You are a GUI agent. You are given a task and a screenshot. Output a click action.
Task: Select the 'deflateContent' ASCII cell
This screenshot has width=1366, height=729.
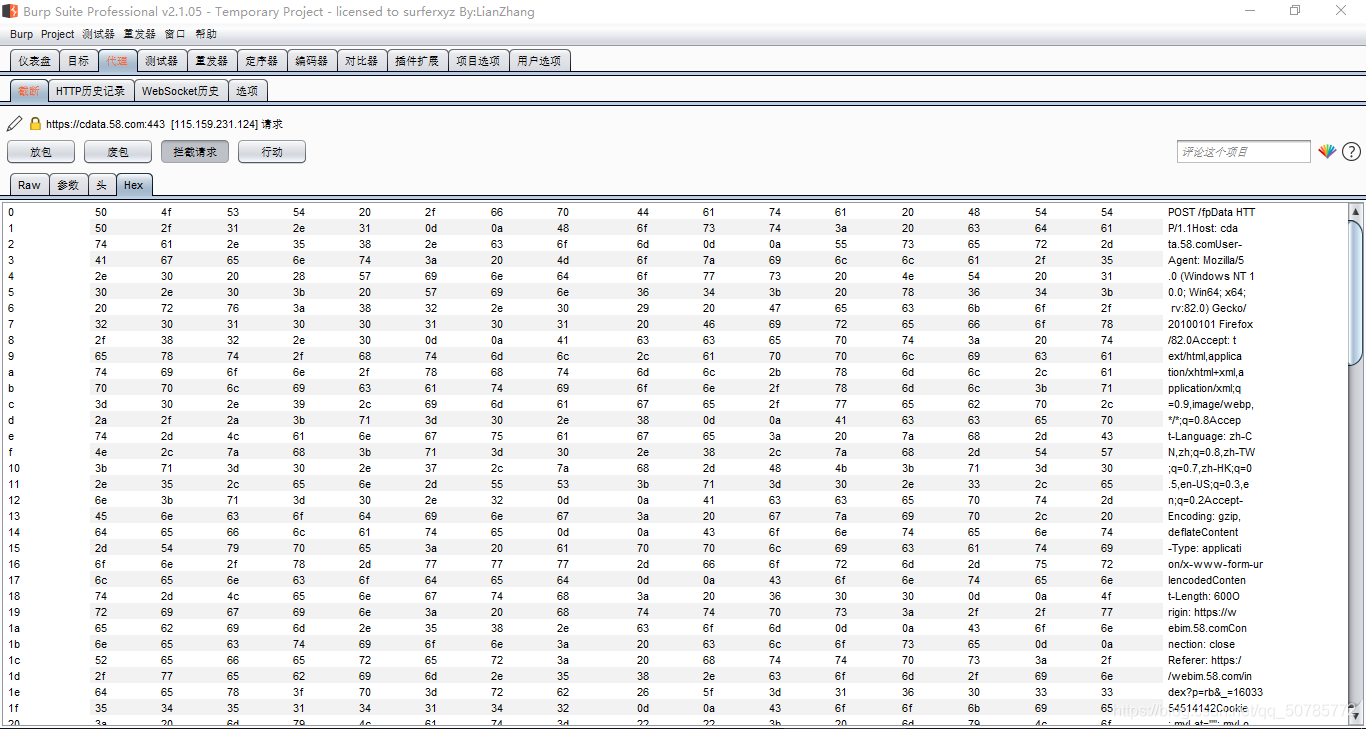tap(1203, 532)
